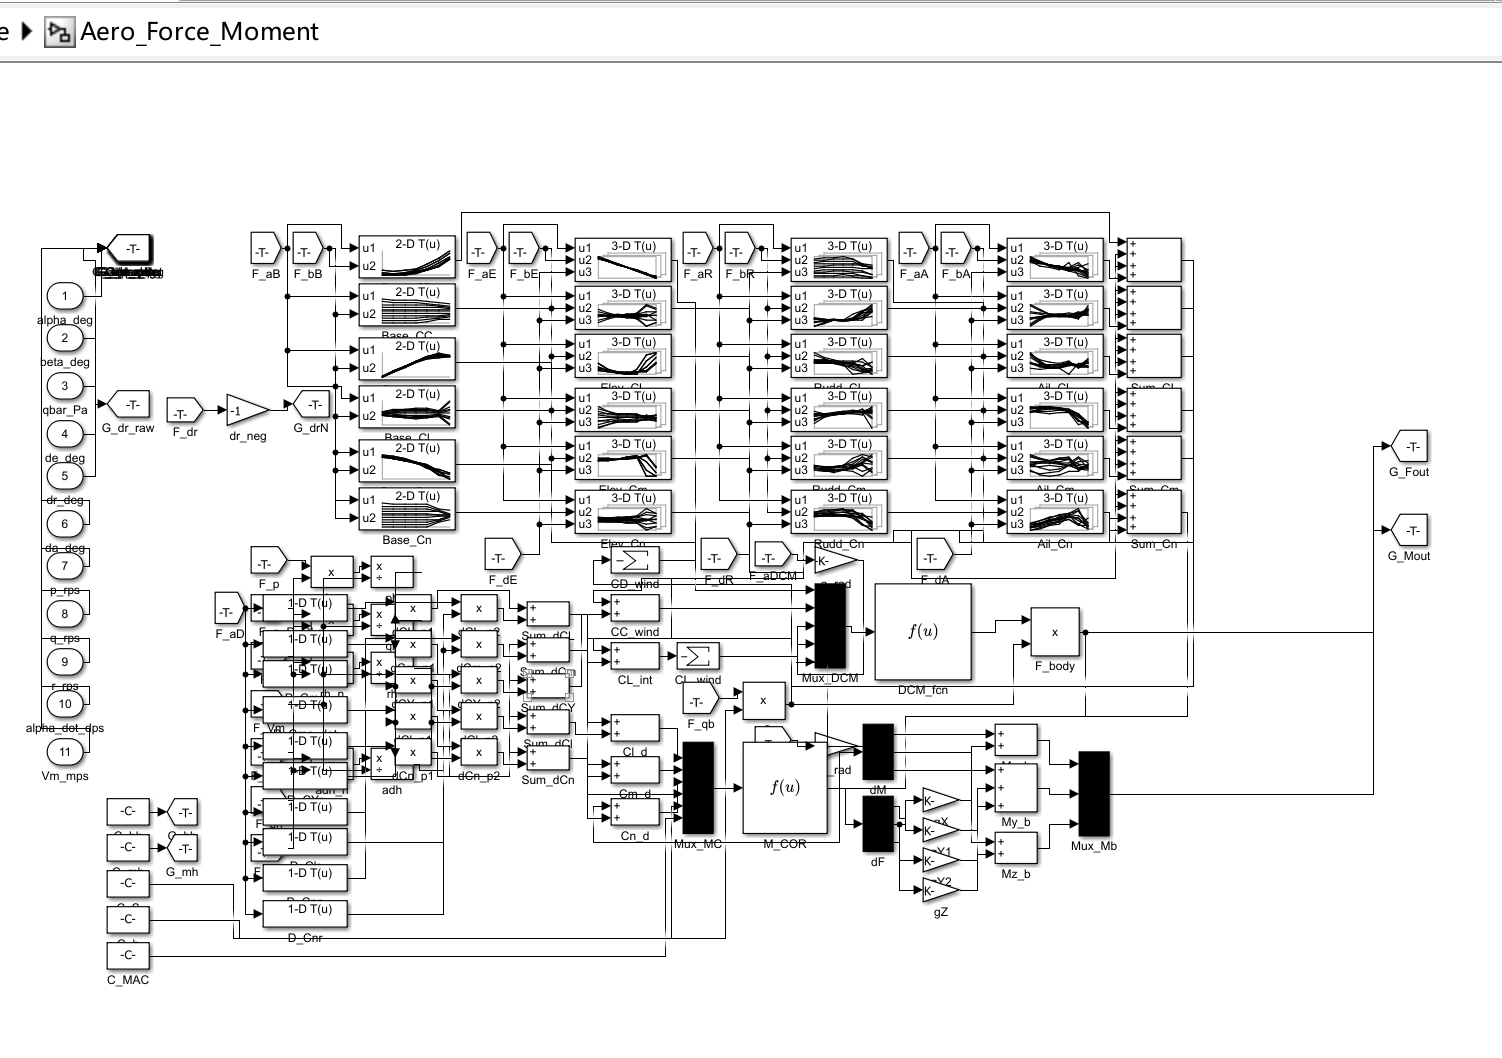This screenshot has width=1502, height=1058.
Task: Select the Mz_b sum block
Action: pyautogui.click(x=1016, y=848)
